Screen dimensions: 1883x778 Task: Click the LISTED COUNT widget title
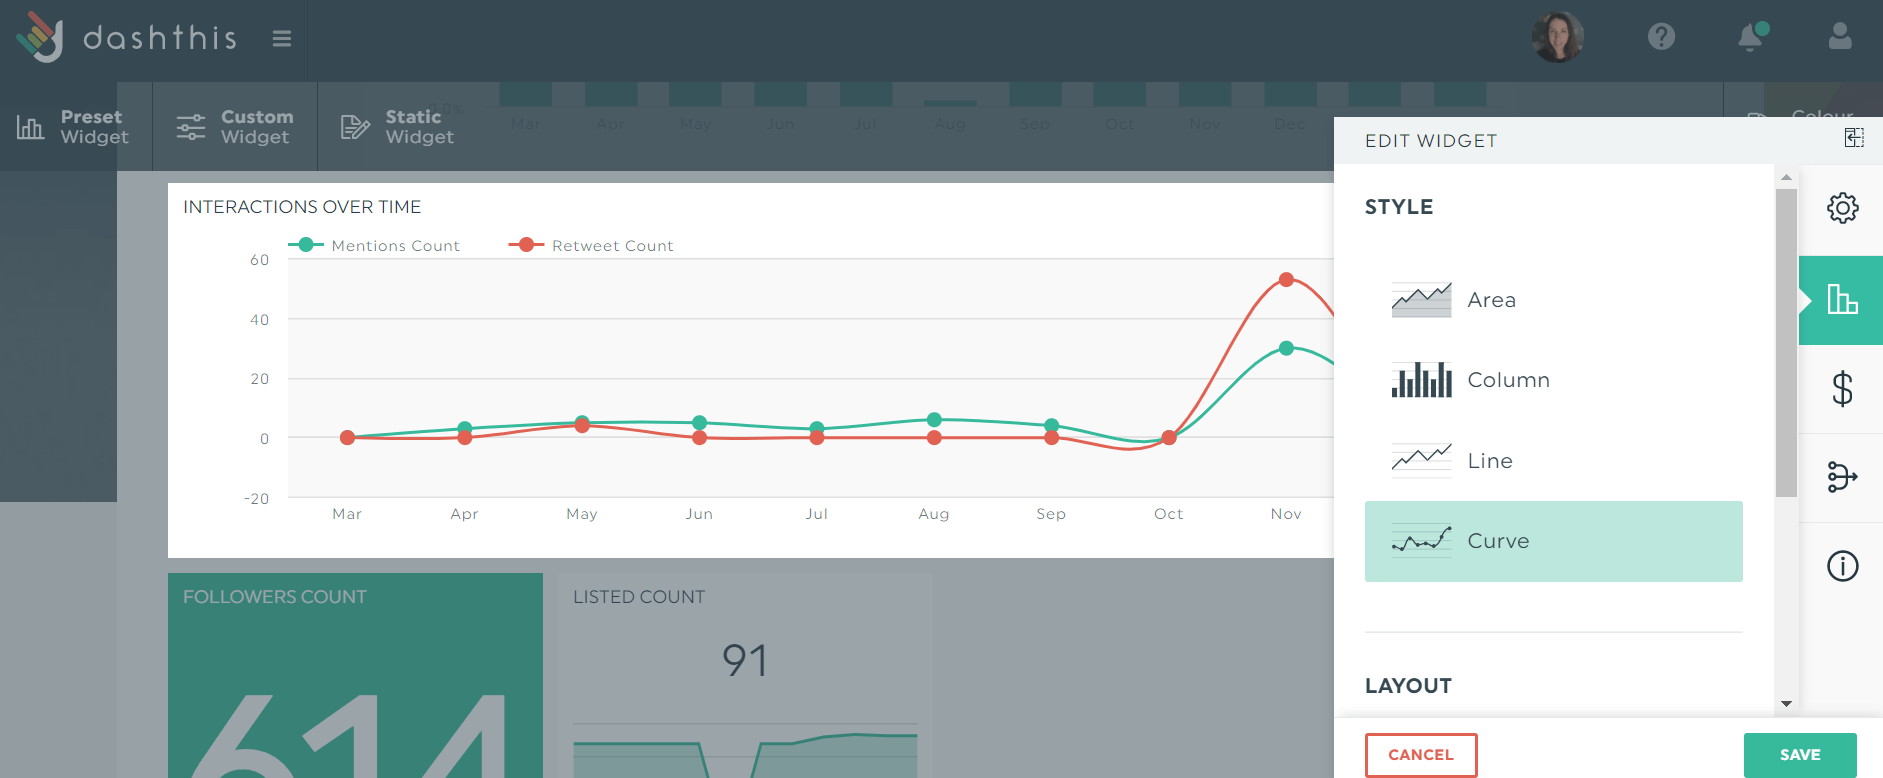639,597
